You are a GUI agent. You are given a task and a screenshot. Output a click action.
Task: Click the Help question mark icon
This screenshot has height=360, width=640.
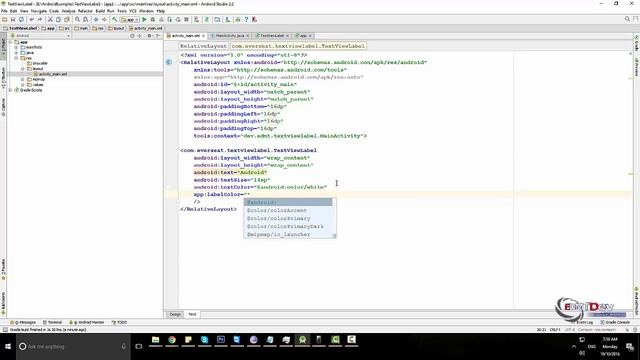click(x=246, y=20)
